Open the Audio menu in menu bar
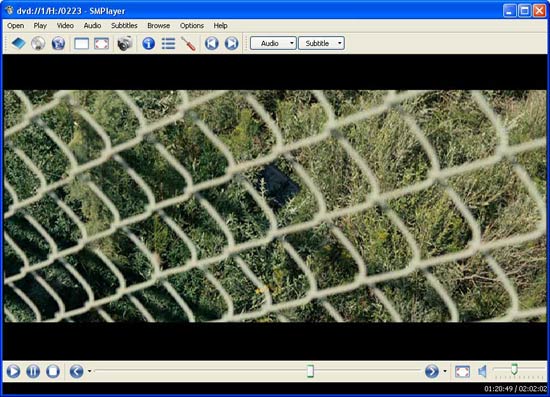The image size is (550, 397). pos(92,26)
